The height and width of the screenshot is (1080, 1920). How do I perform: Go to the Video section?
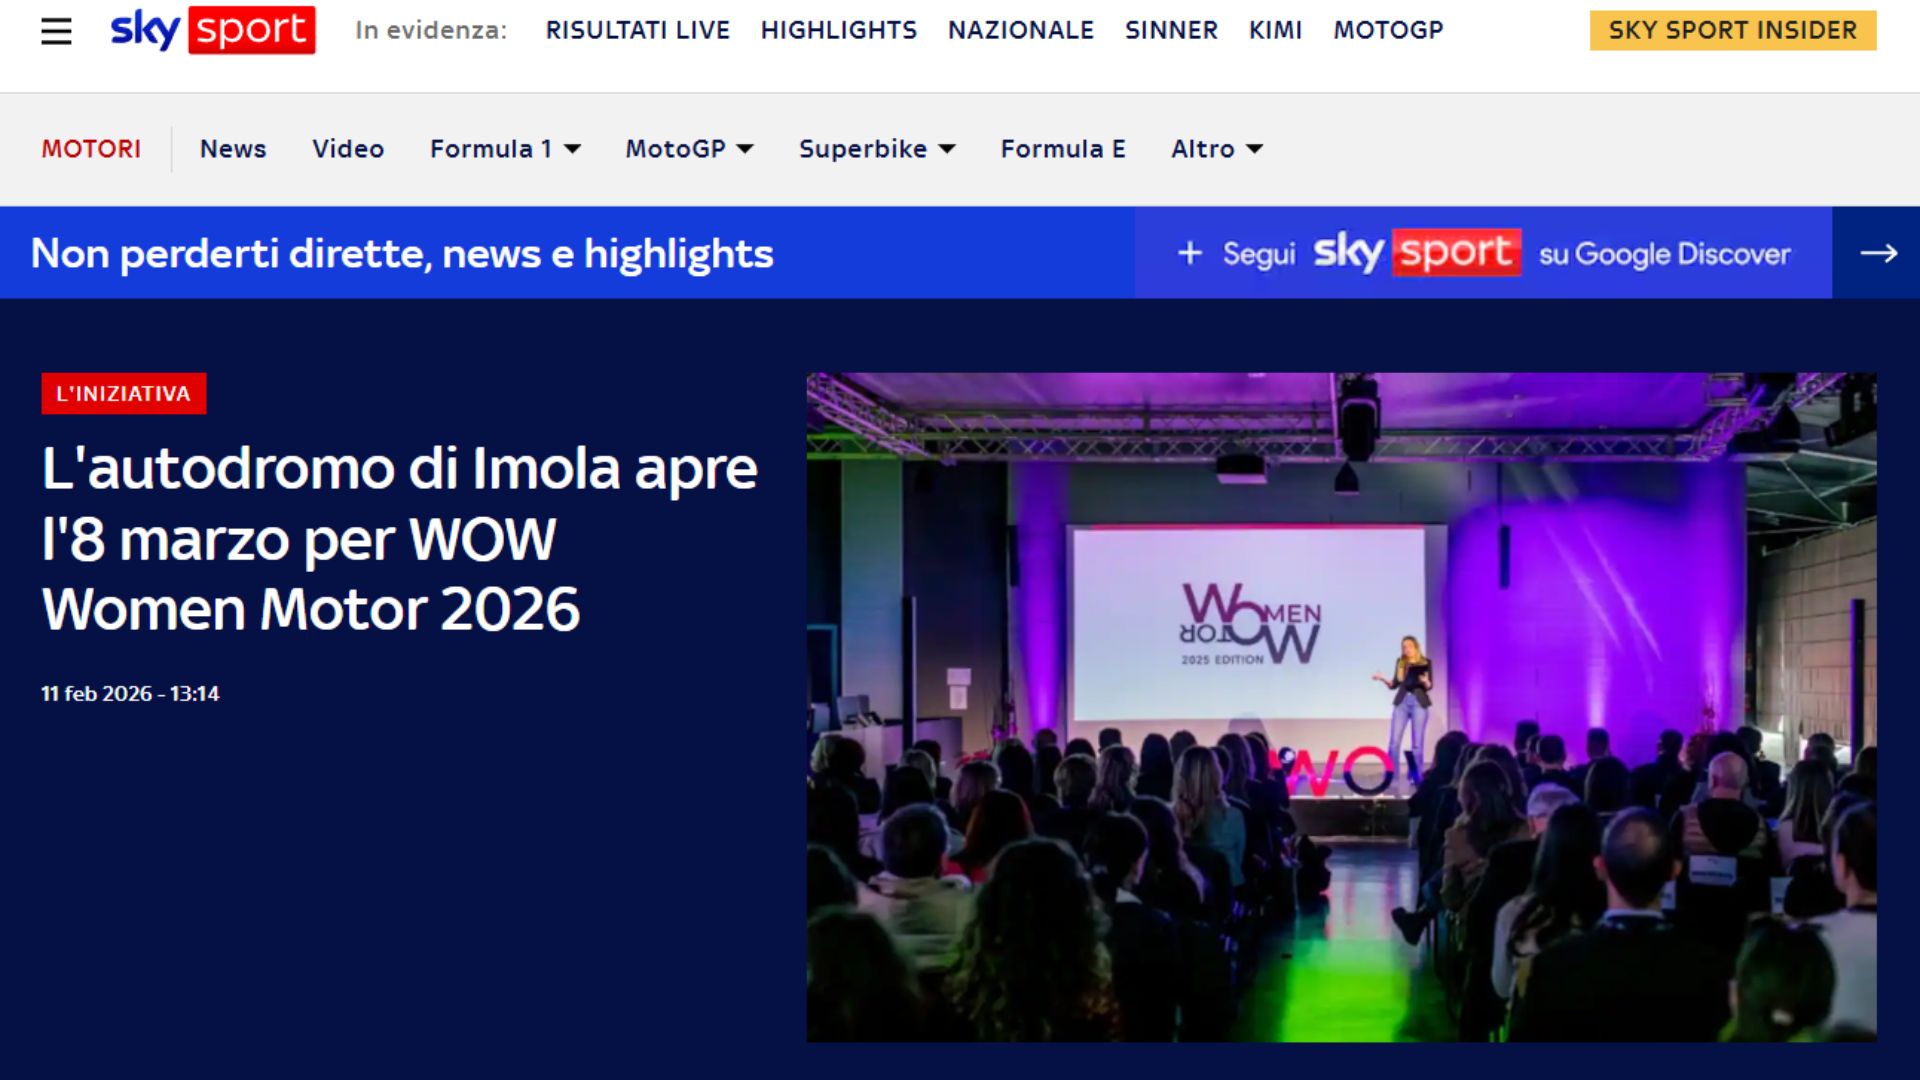tap(348, 149)
